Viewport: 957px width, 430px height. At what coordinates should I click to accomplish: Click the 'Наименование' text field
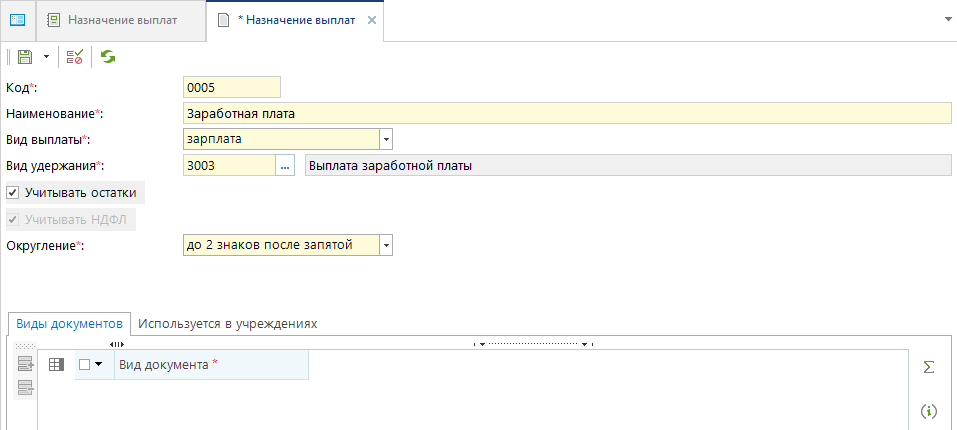point(566,113)
